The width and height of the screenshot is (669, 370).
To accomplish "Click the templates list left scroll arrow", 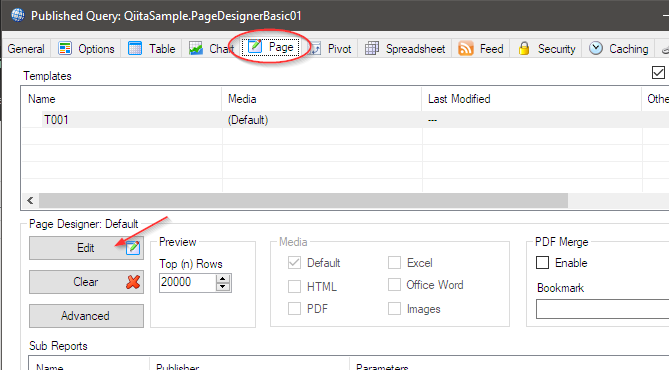I will click(30, 201).
